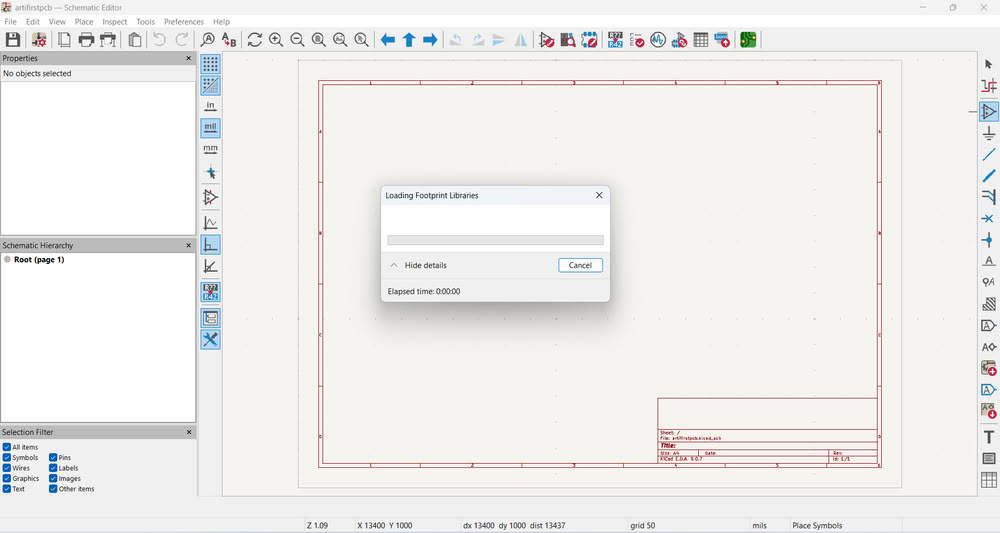Select the Draw Wire tool
Viewport: 1000px width, 533px height.
(989, 154)
